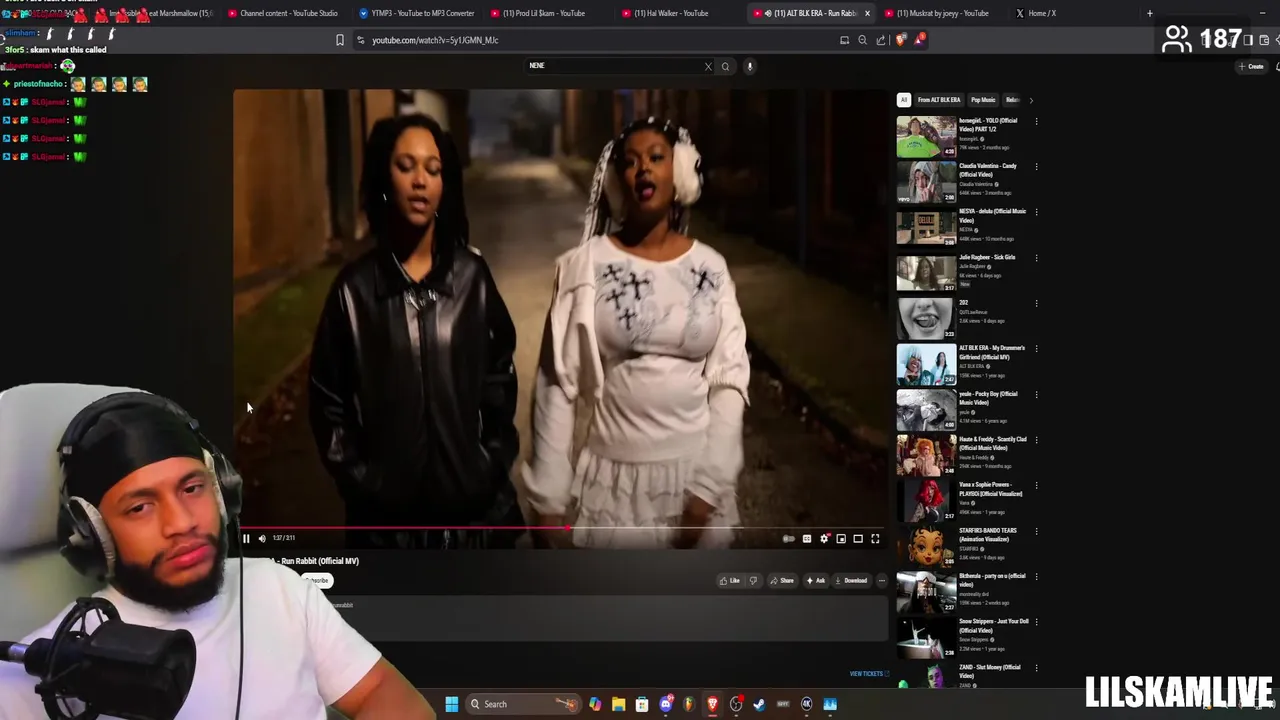Switch to Channel content - YouTube Studio tab
This screenshot has width=1280, height=720.
[x=282, y=13]
